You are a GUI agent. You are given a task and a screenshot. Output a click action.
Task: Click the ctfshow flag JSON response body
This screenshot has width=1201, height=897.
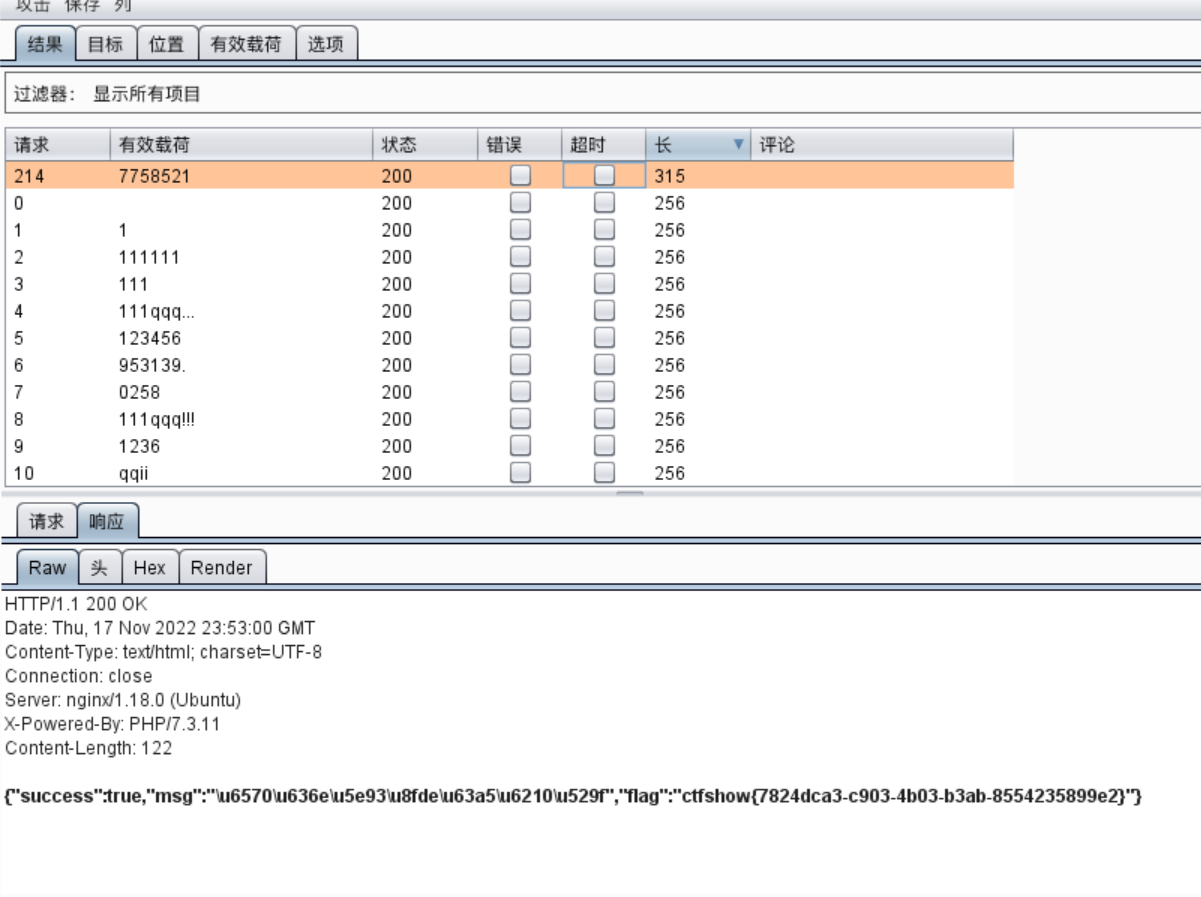[x=573, y=797]
